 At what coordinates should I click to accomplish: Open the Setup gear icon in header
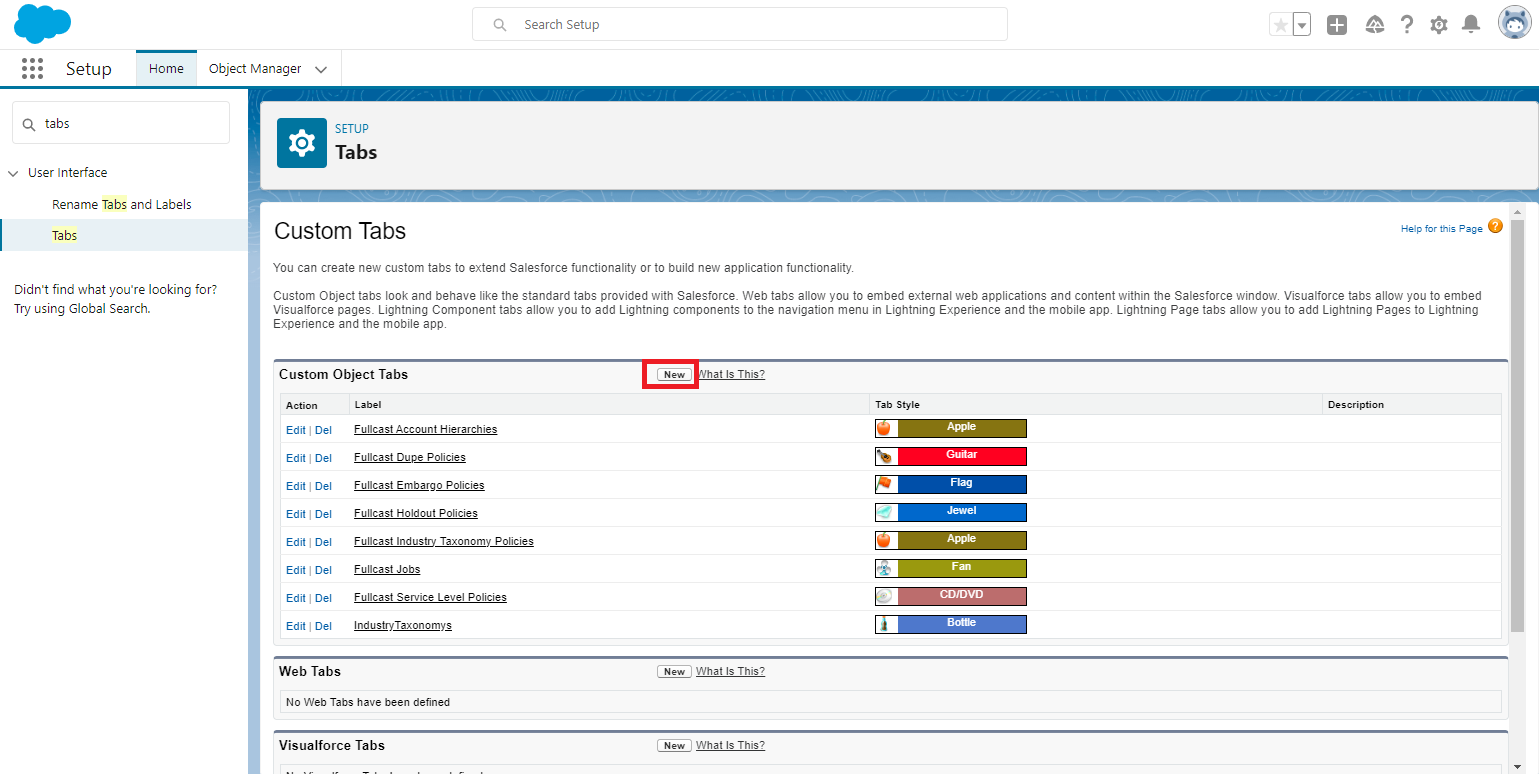click(1439, 25)
